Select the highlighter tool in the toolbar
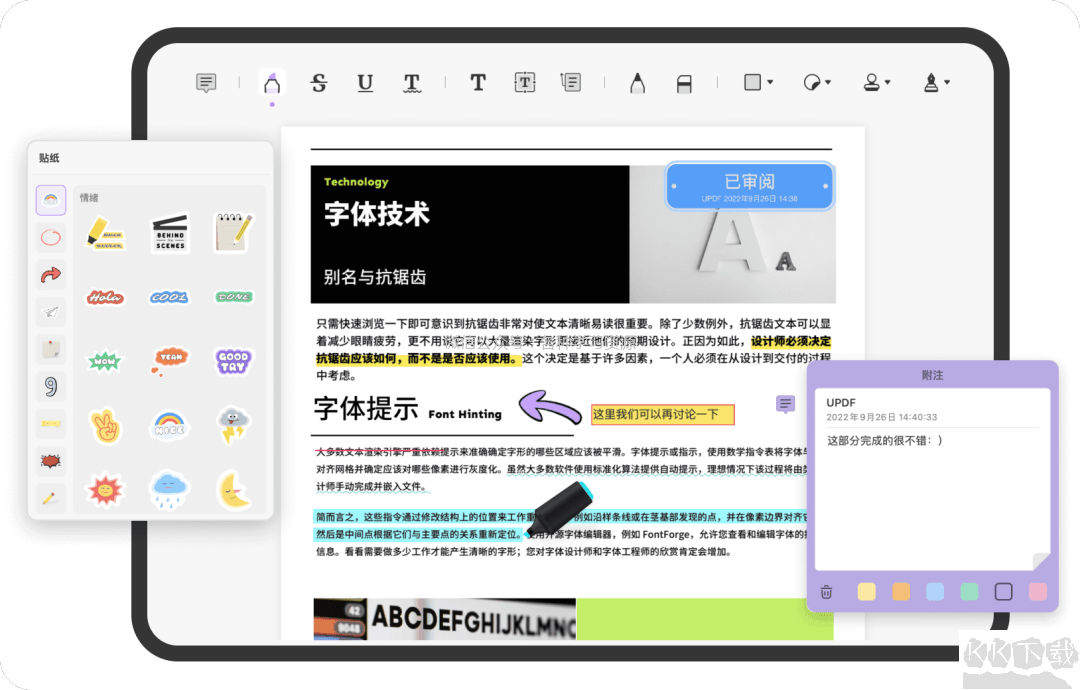1080x690 pixels. click(272, 83)
